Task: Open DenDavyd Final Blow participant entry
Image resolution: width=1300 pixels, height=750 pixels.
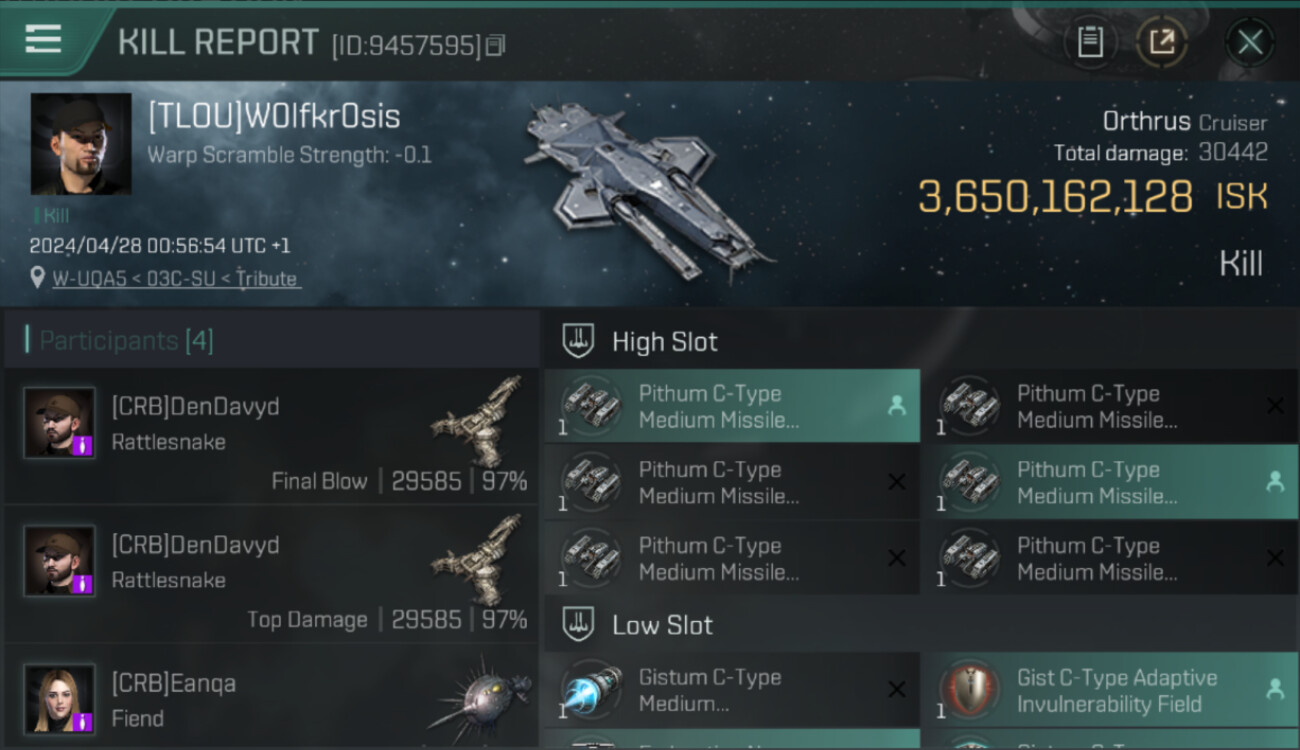Action: (271, 436)
